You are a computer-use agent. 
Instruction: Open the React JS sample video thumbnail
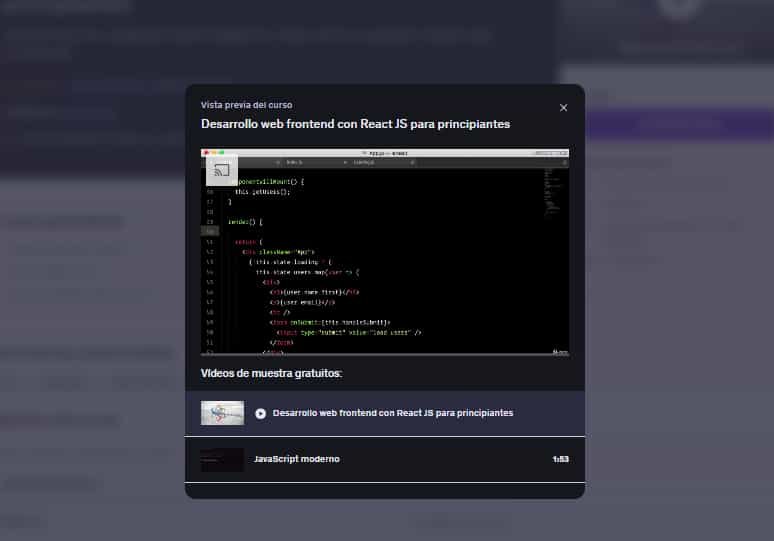click(222, 413)
